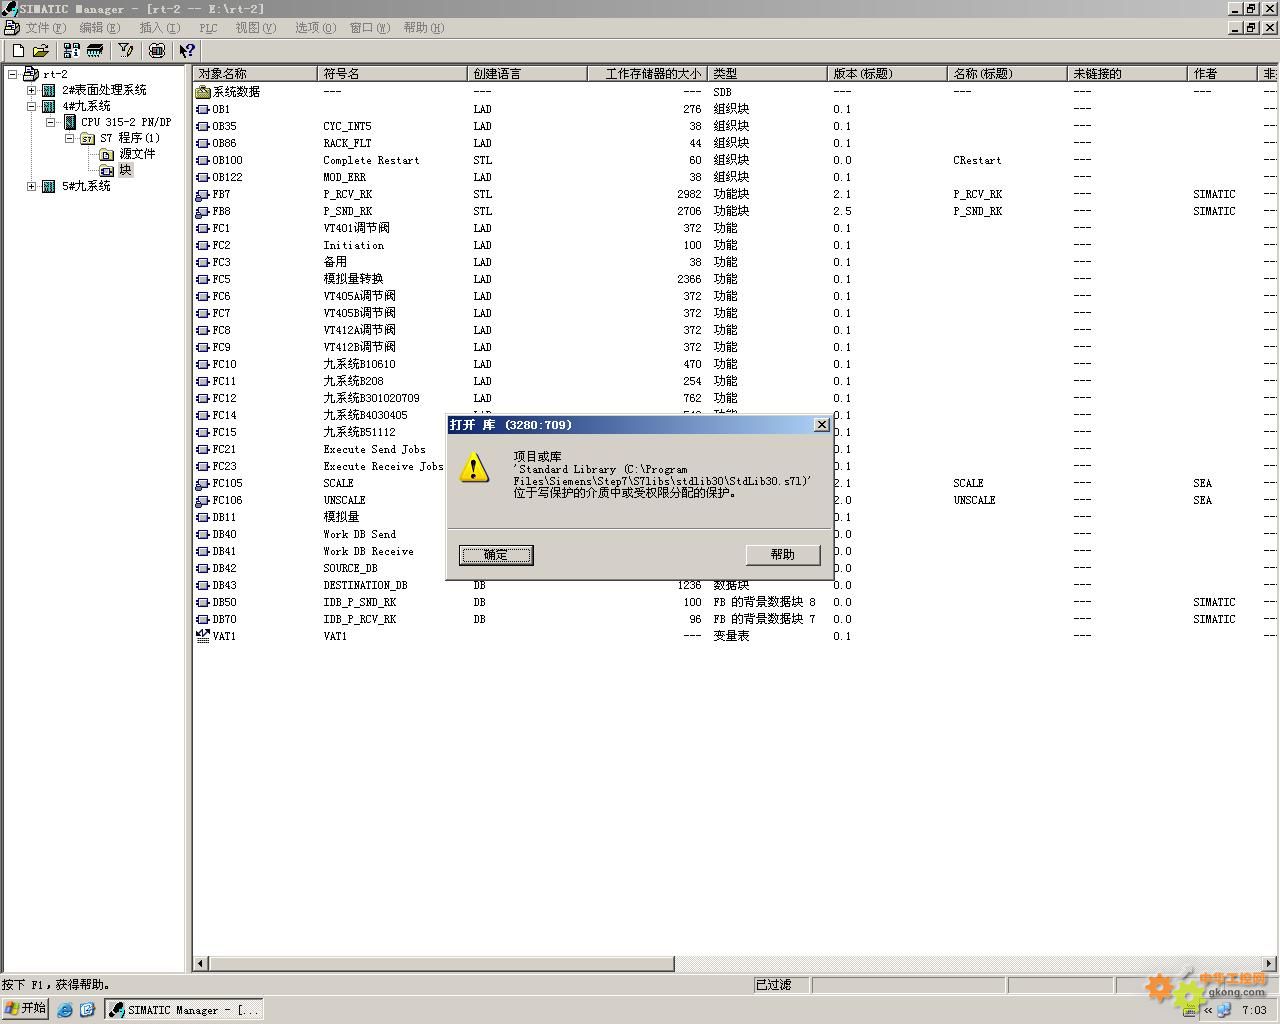Click the IDB_P_SND_RK symbol name
Screen dimensions: 1280x1024
coord(359,602)
